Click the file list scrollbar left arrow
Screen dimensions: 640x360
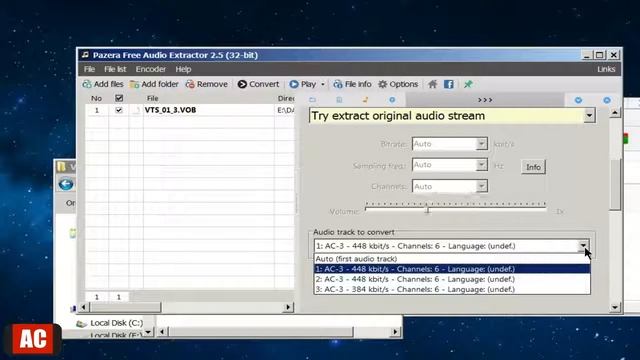point(83,307)
